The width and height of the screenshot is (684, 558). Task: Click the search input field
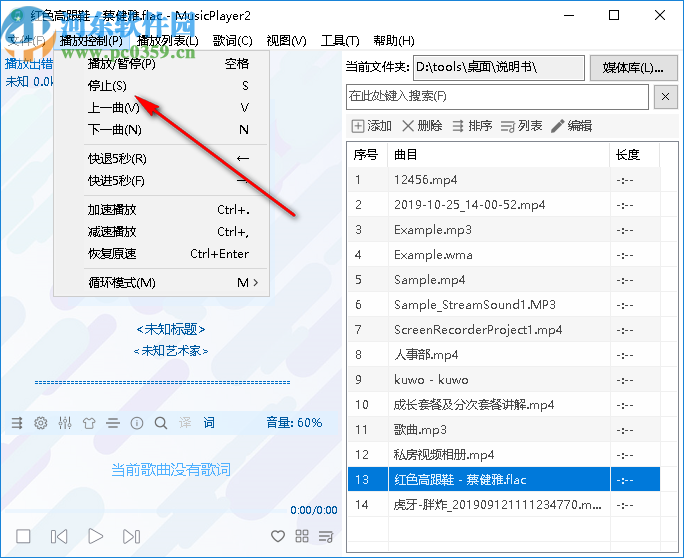click(497, 96)
